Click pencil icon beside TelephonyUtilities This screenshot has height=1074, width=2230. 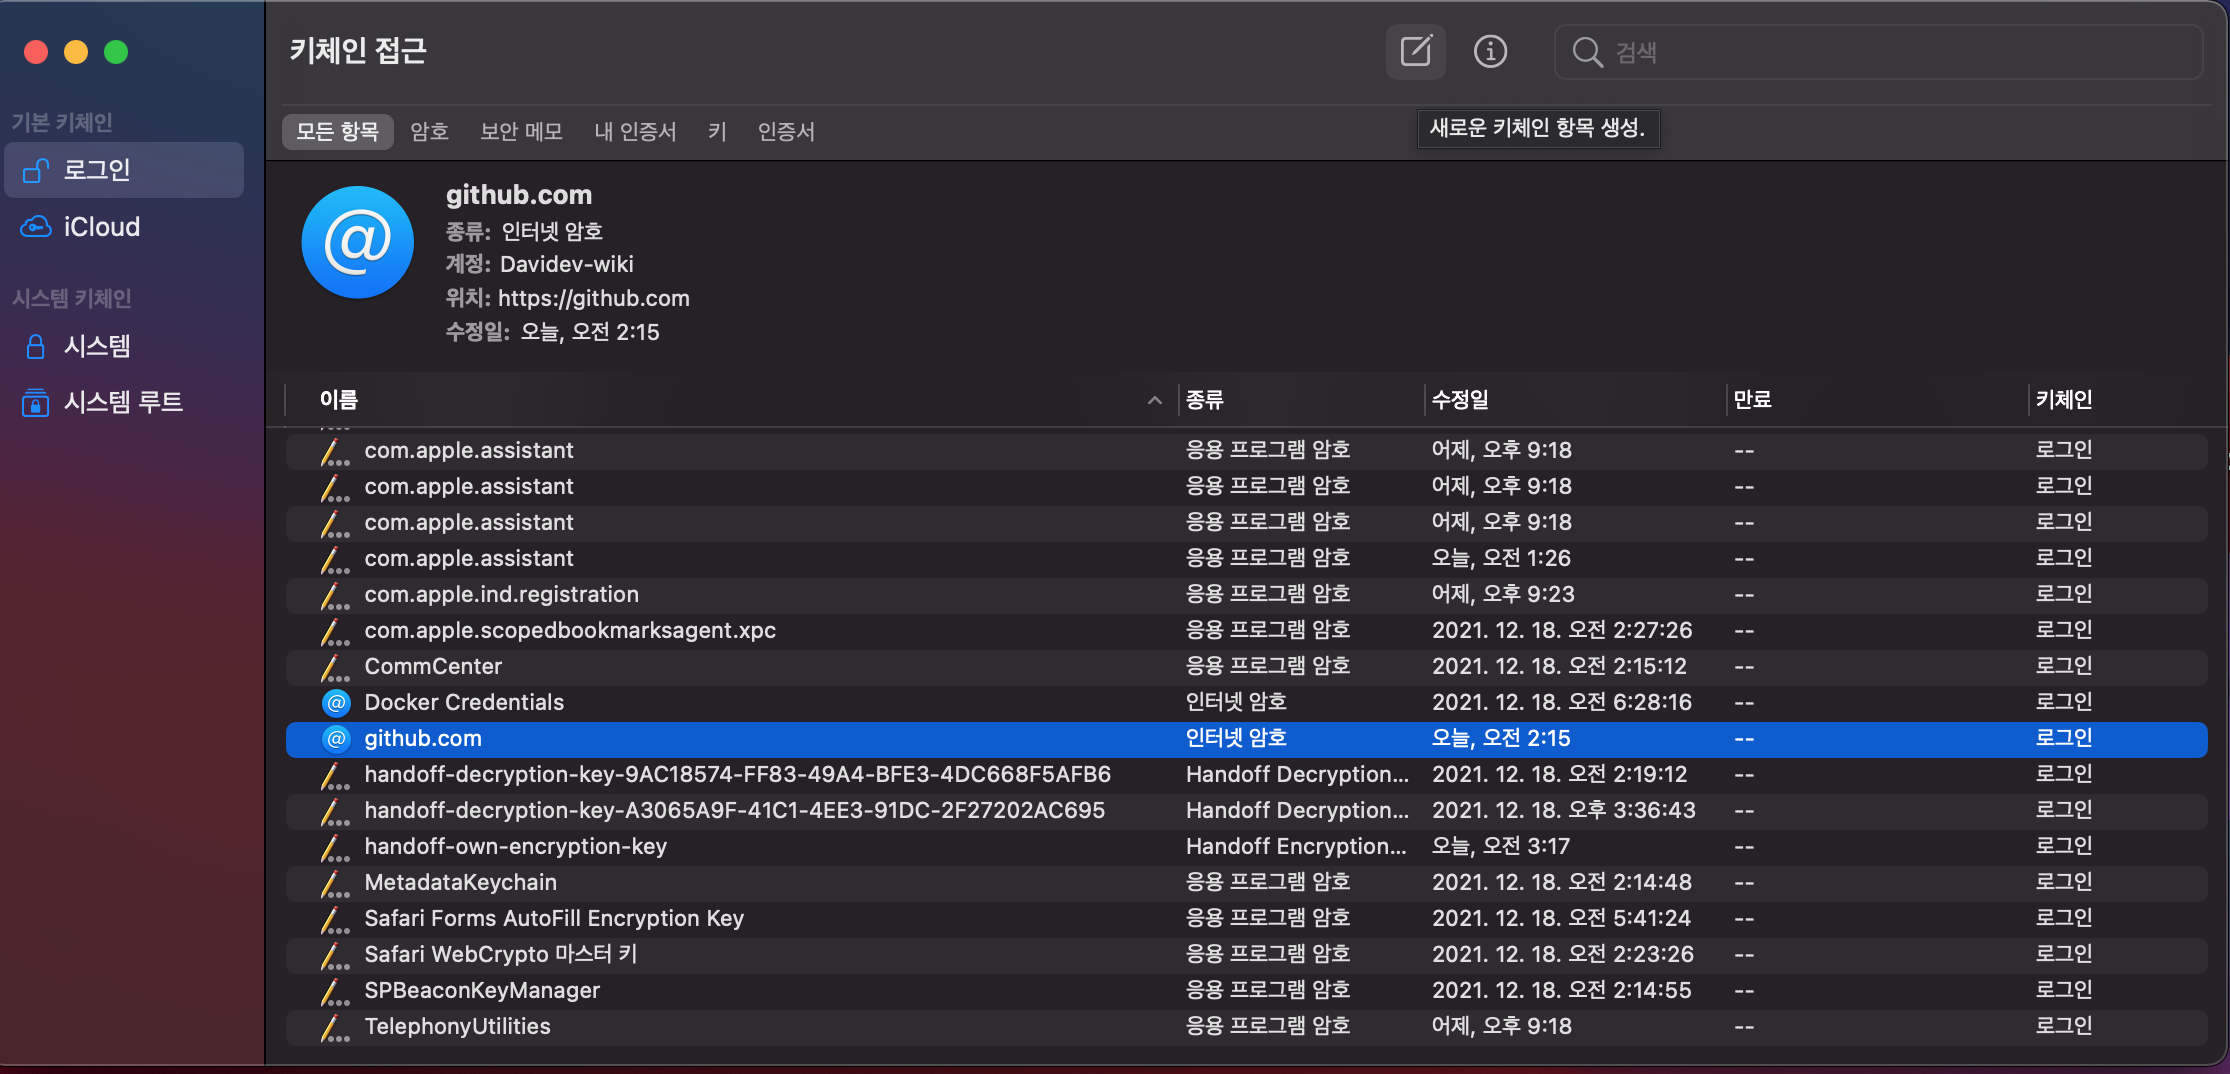tap(335, 1027)
